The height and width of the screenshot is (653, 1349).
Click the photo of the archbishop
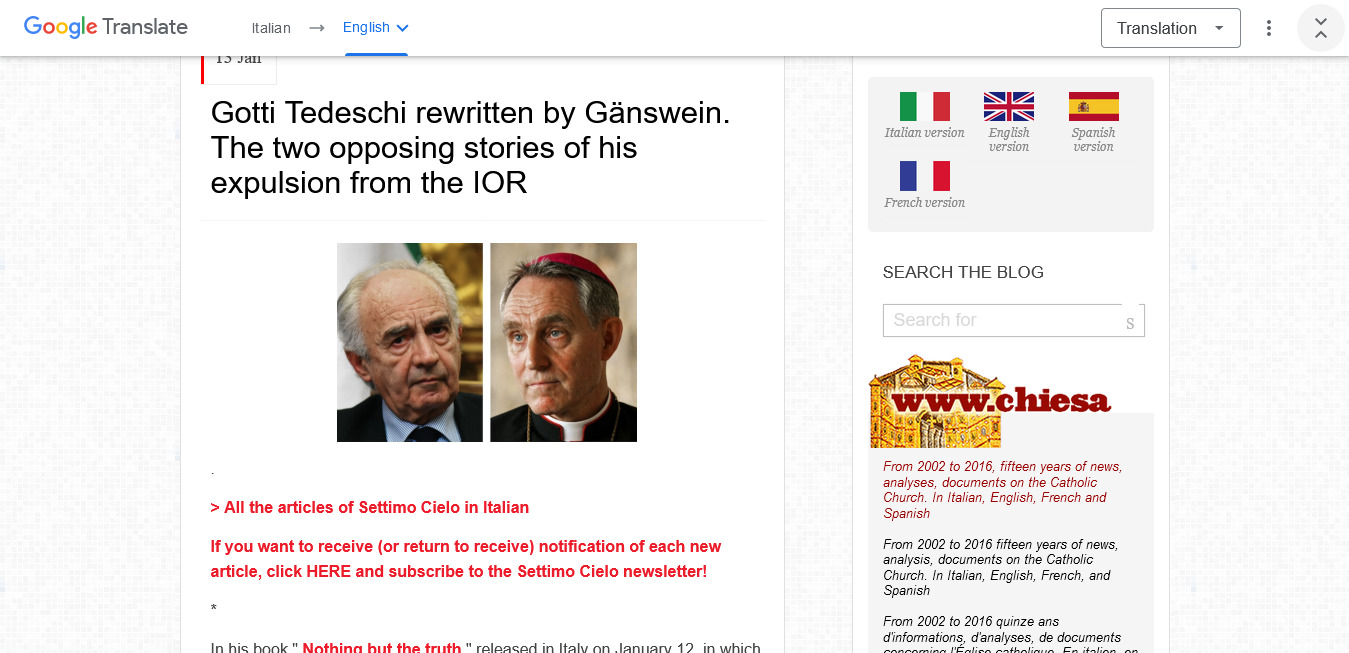[x=563, y=342]
